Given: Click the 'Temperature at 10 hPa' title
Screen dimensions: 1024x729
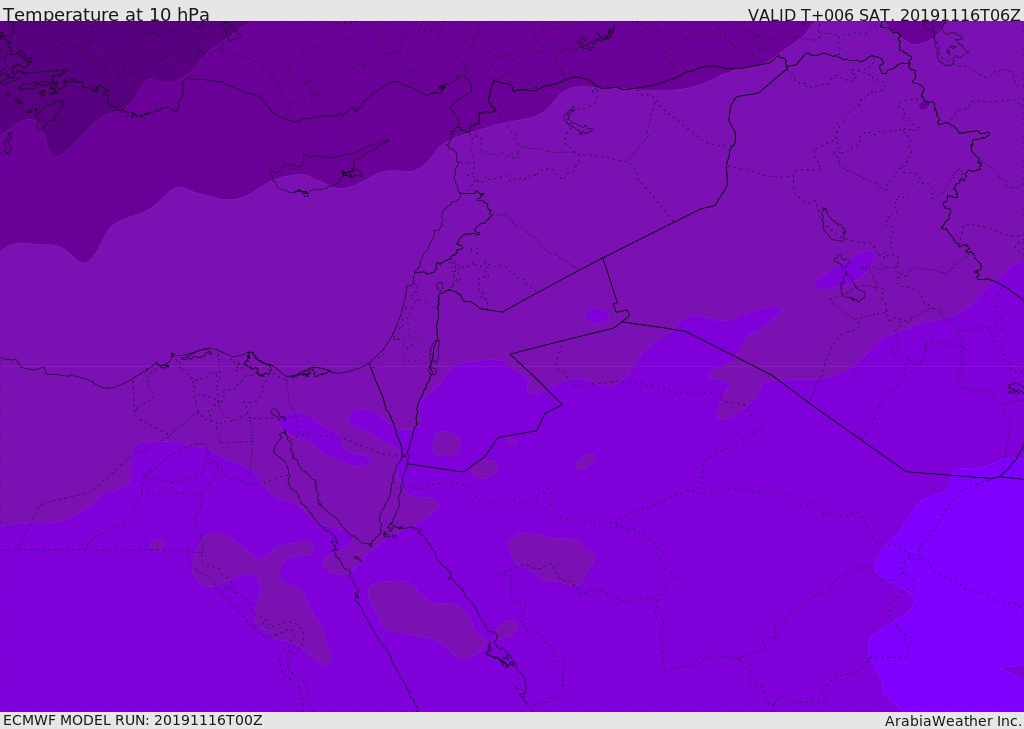Looking at the screenshot, I should point(106,14).
